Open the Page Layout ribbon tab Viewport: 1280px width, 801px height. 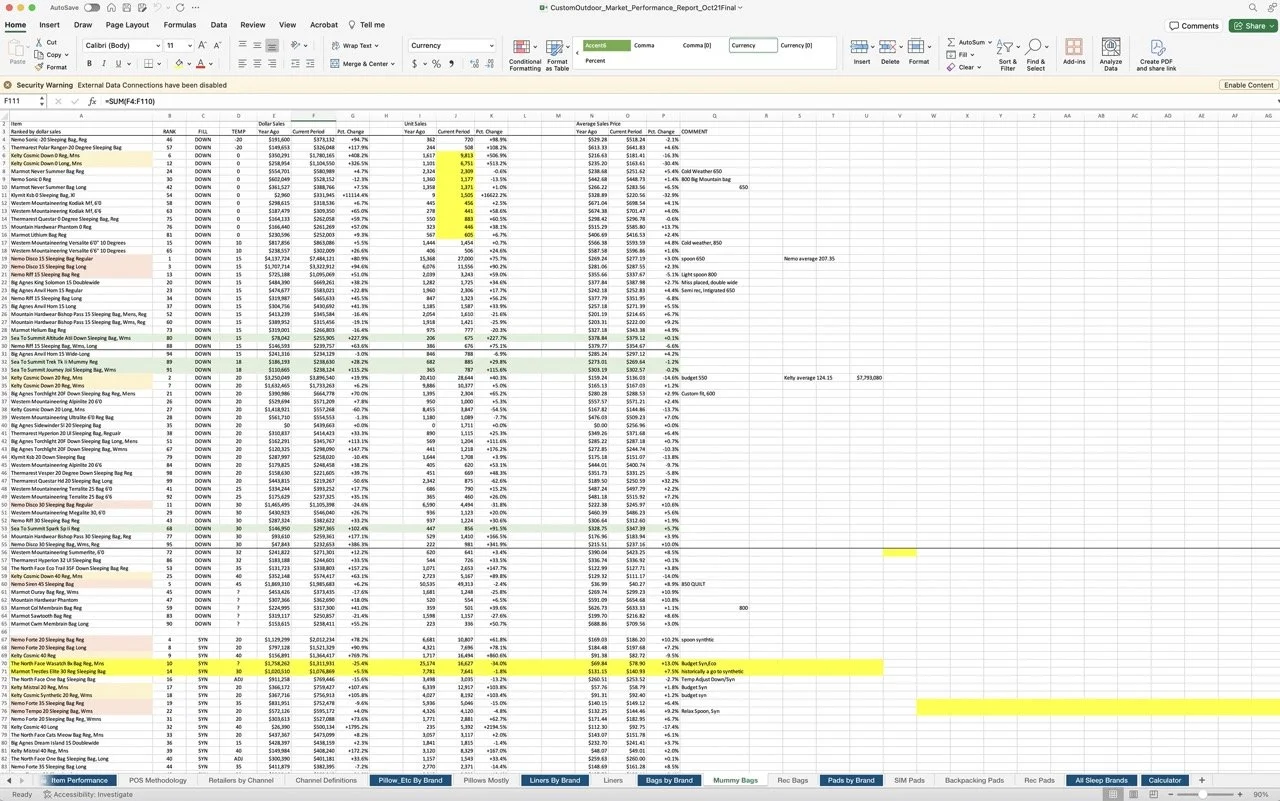[x=127, y=24]
